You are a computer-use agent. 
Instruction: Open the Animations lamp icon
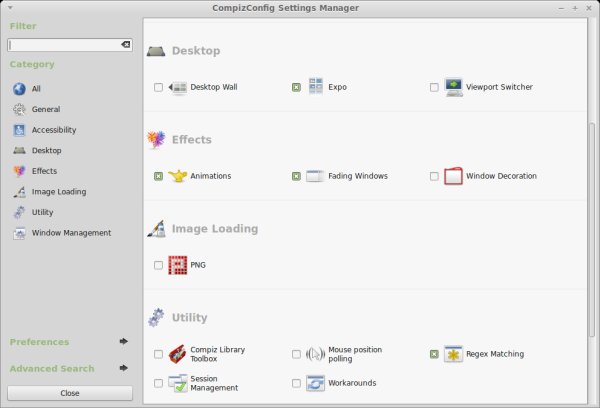click(178, 176)
